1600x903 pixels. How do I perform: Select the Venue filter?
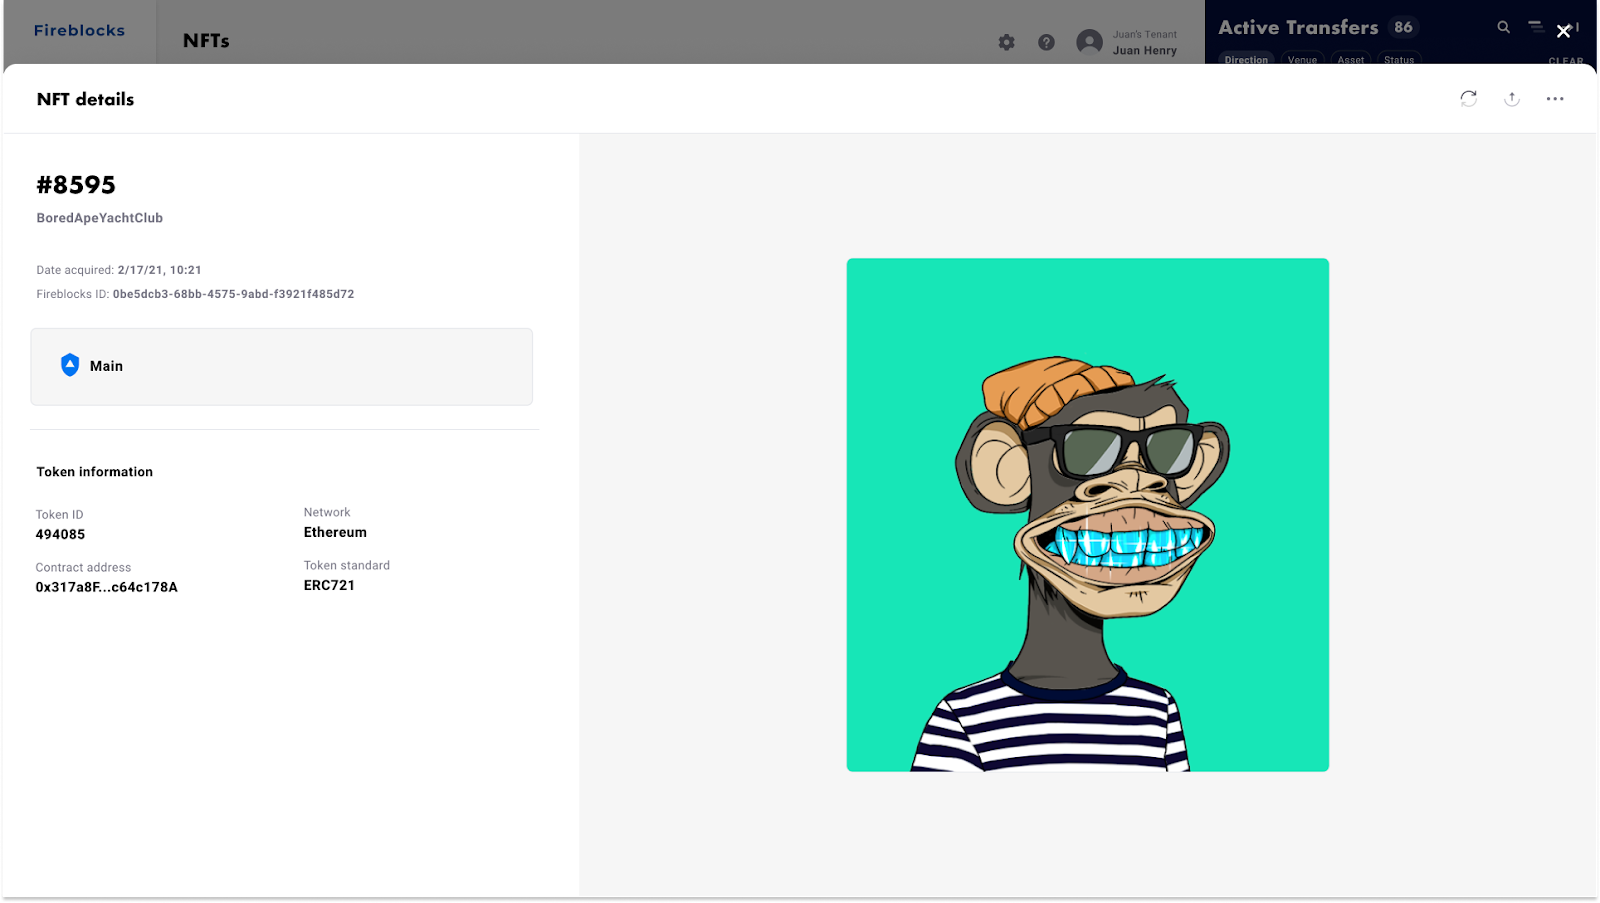pyautogui.click(x=1302, y=59)
